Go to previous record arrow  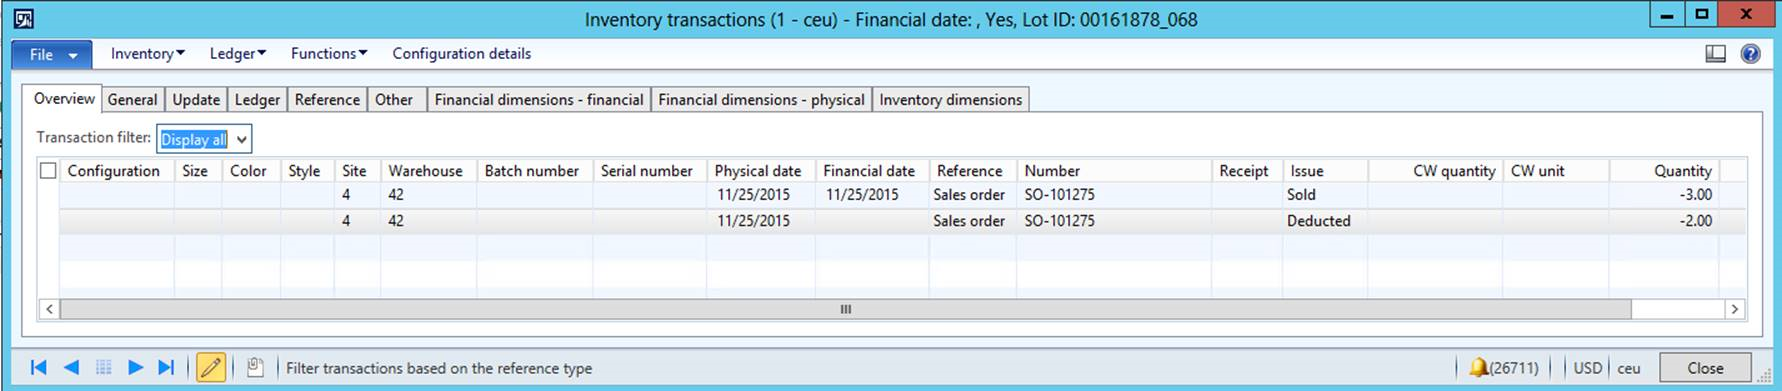coord(70,367)
